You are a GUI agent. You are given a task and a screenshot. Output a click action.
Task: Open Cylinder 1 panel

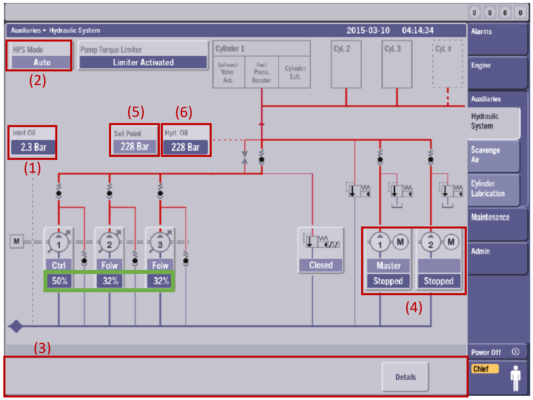[261, 64]
